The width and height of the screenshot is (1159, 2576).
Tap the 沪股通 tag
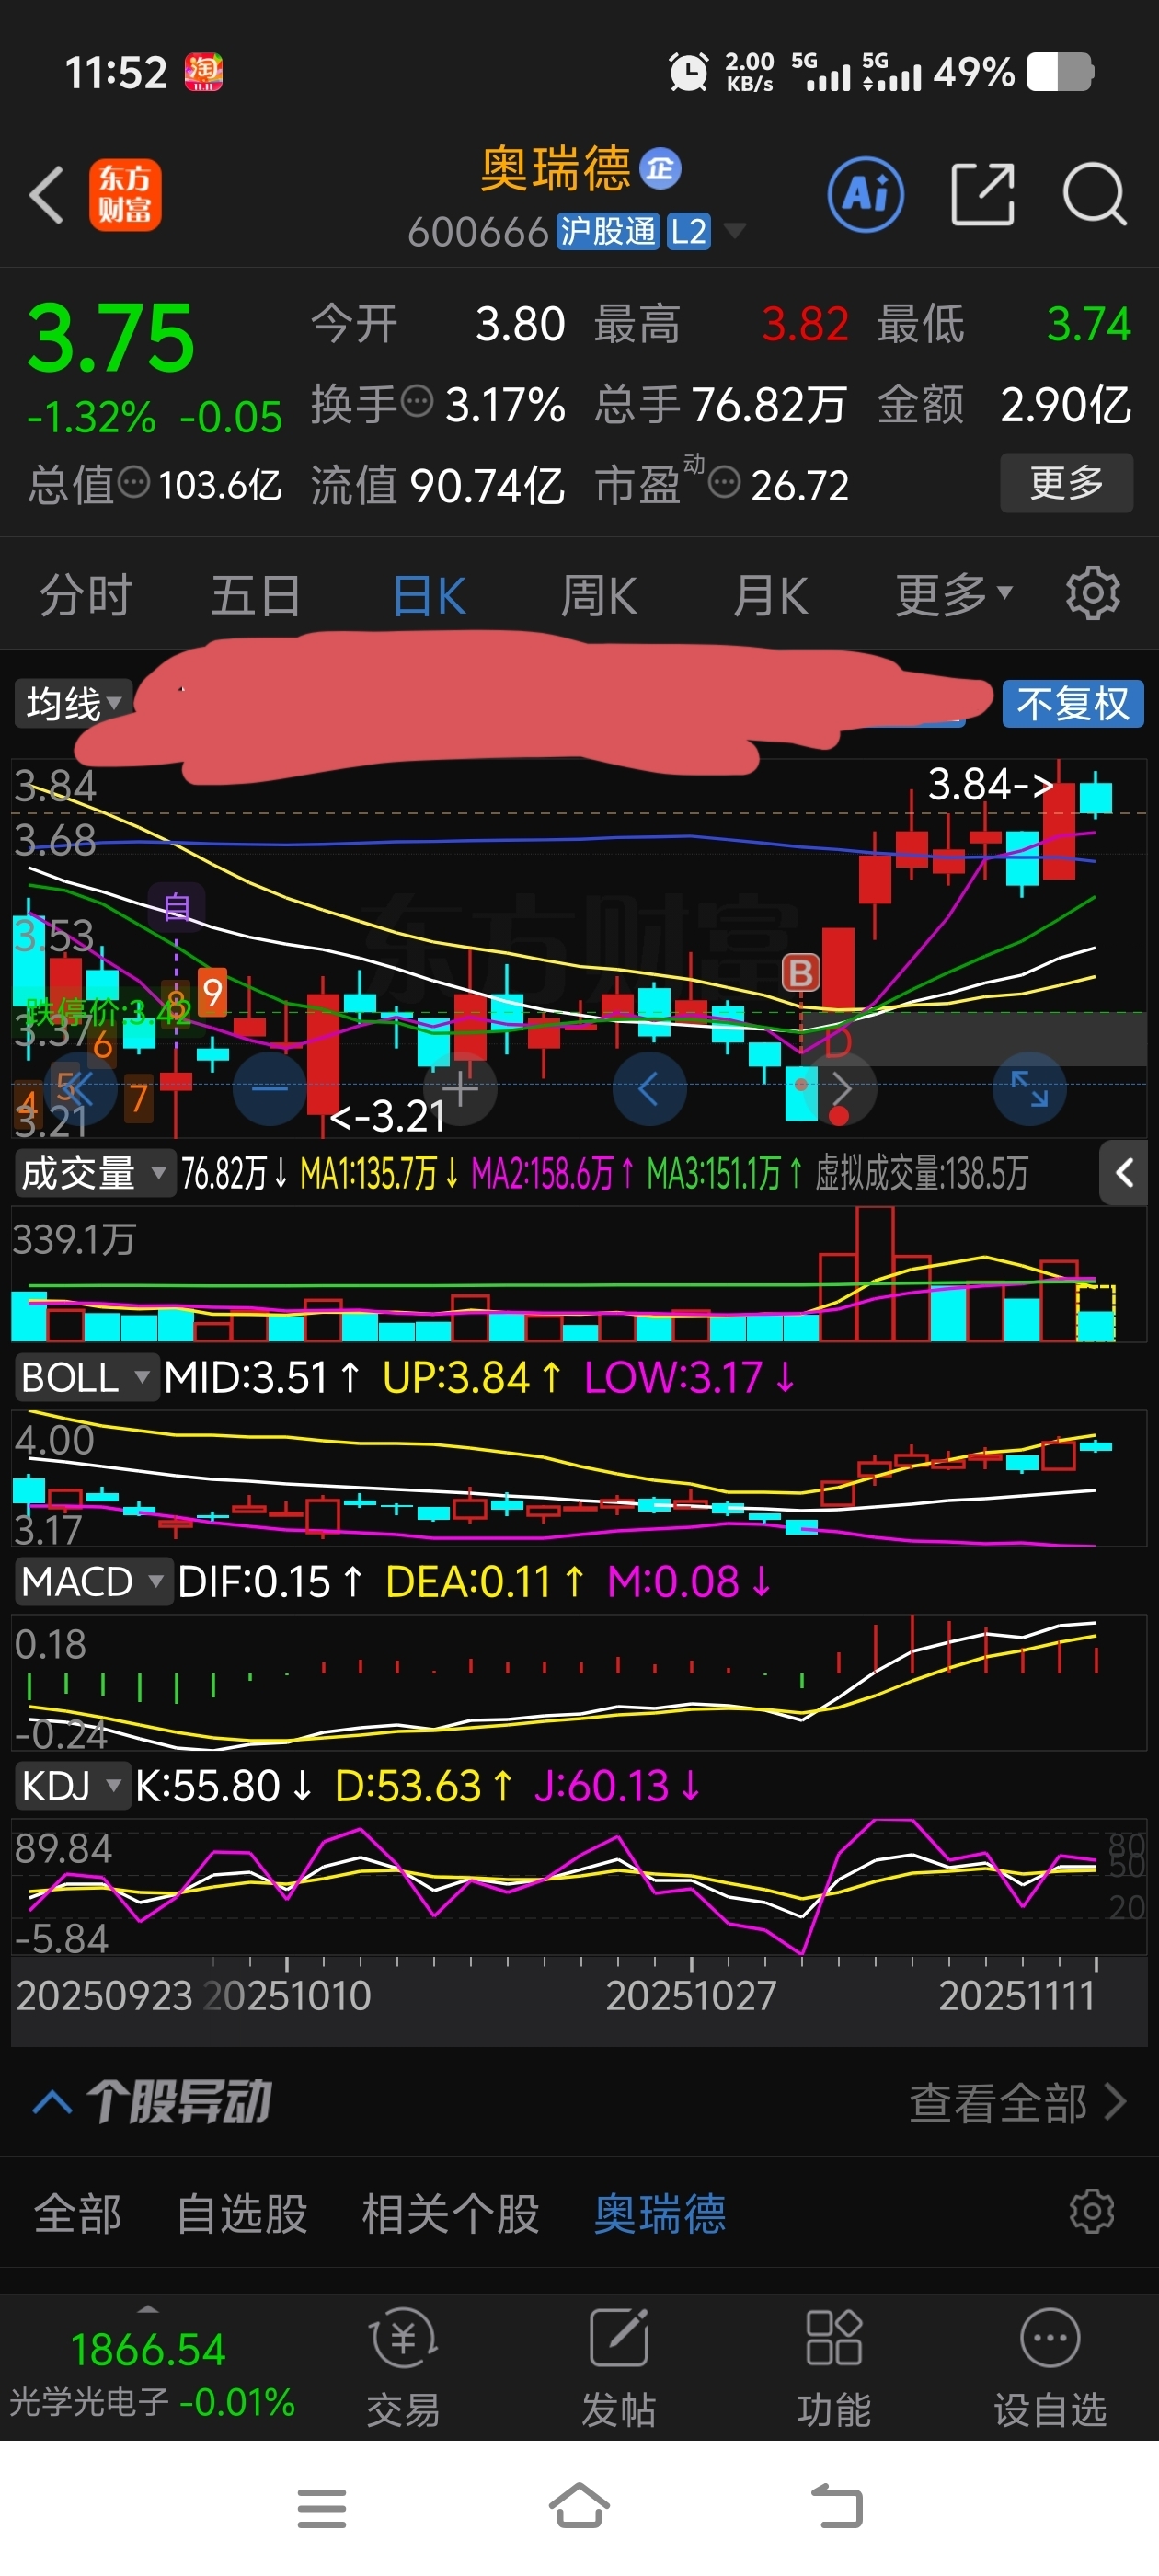click(x=607, y=231)
